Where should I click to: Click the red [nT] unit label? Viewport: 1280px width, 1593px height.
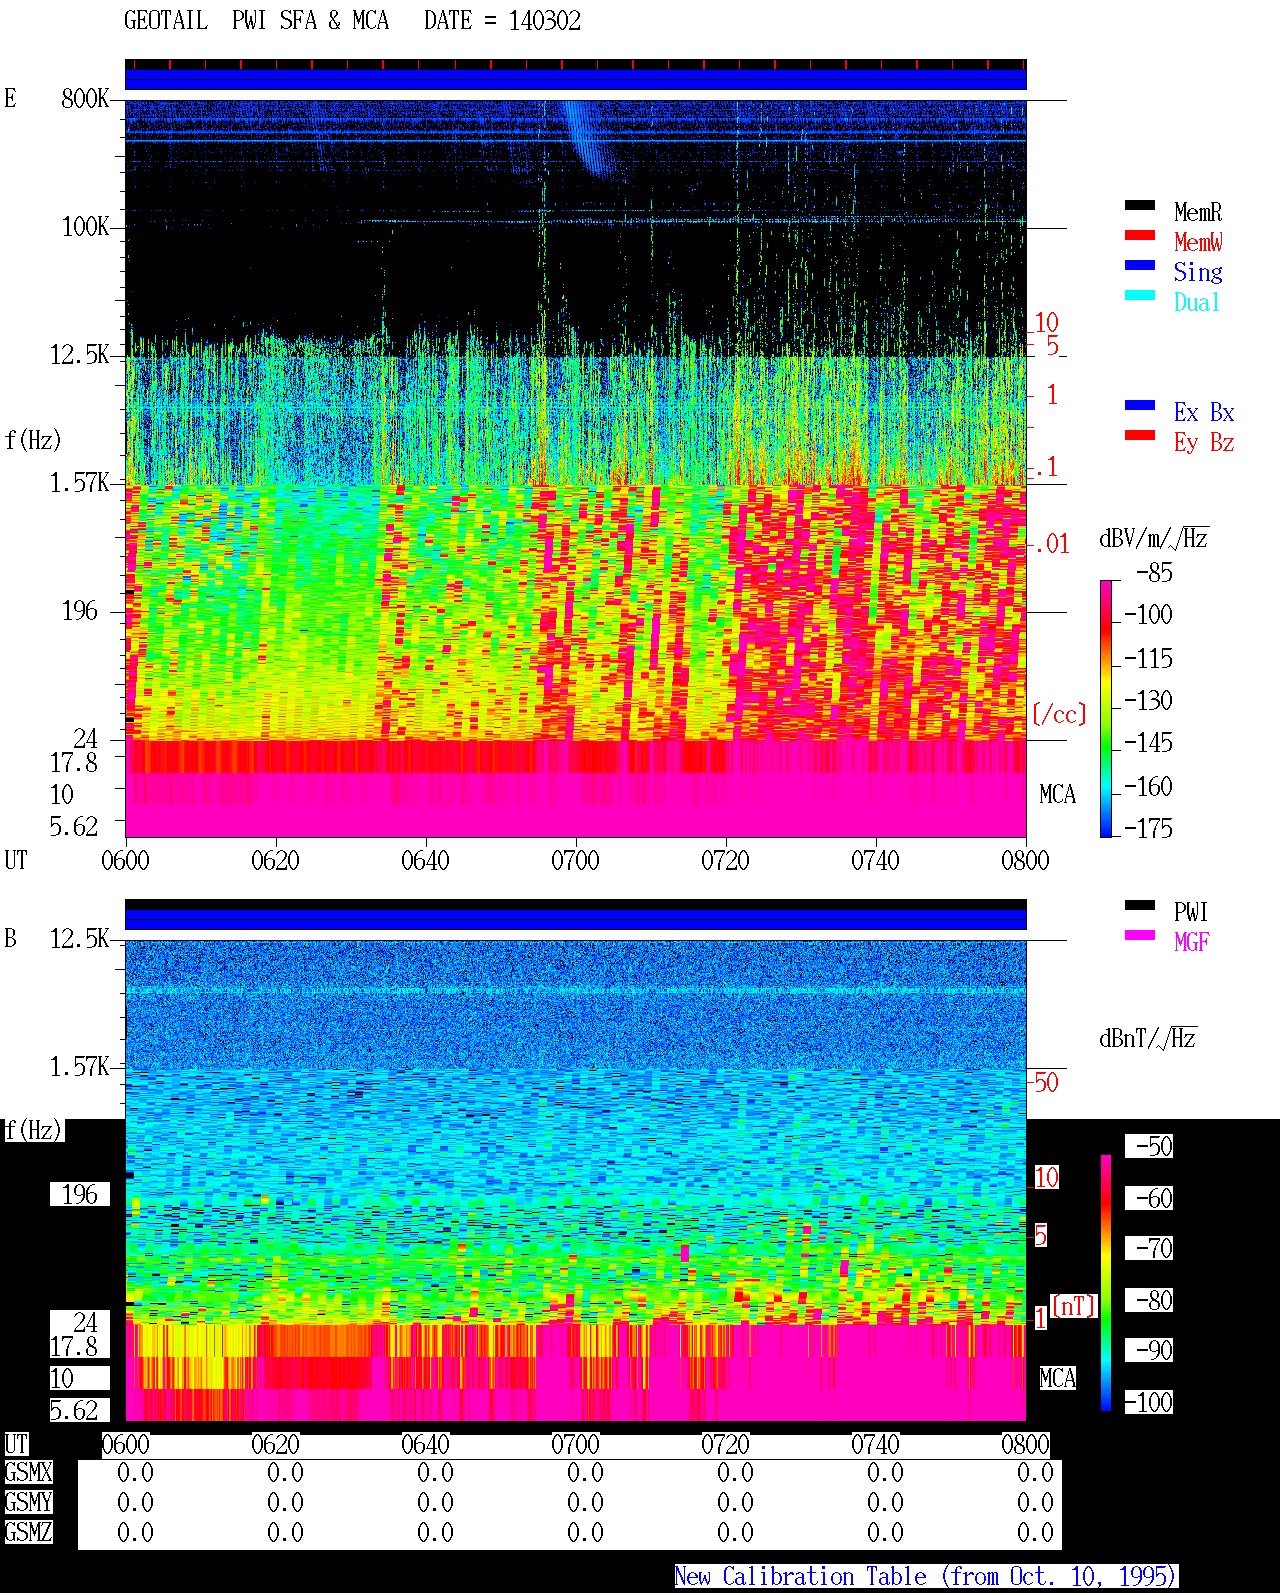click(x=1074, y=1306)
